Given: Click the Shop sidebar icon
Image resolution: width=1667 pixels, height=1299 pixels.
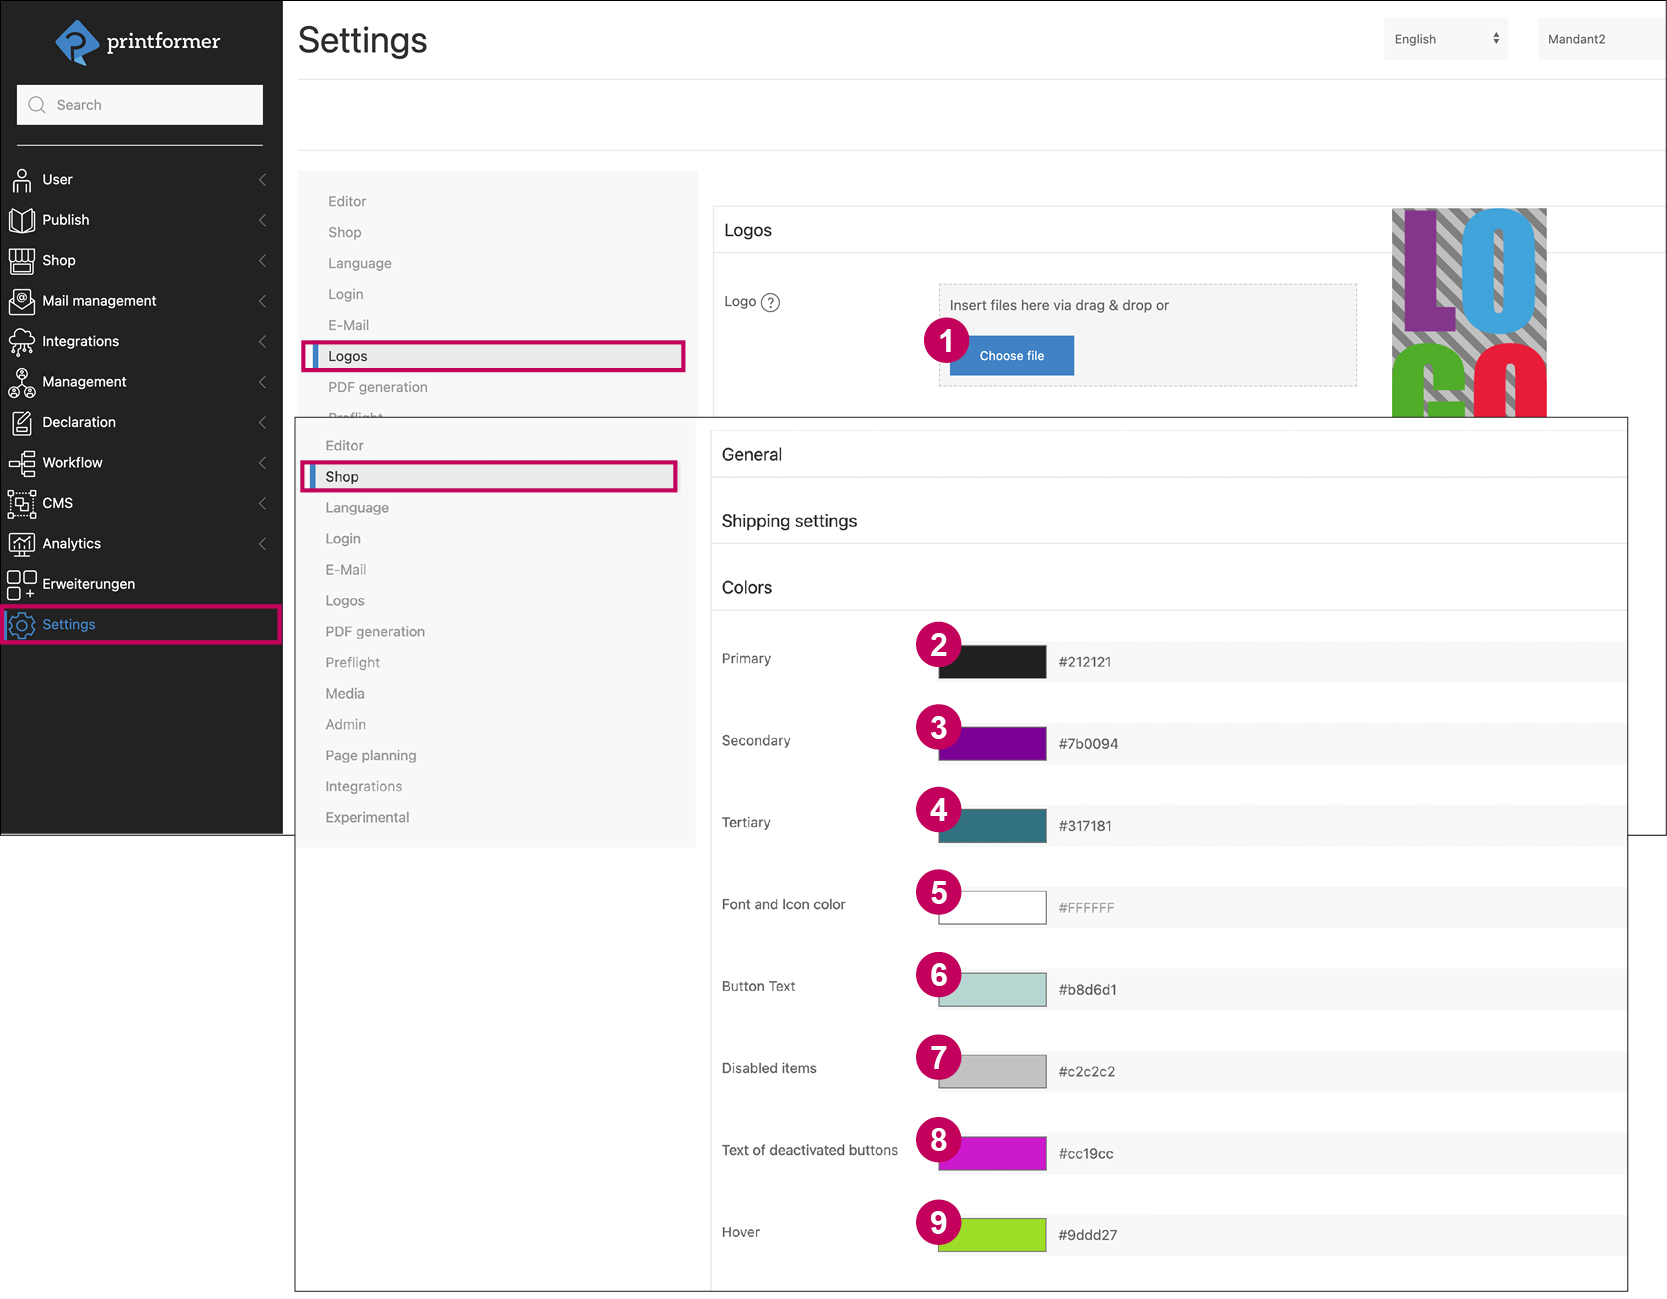Looking at the screenshot, I should [x=22, y=260].
